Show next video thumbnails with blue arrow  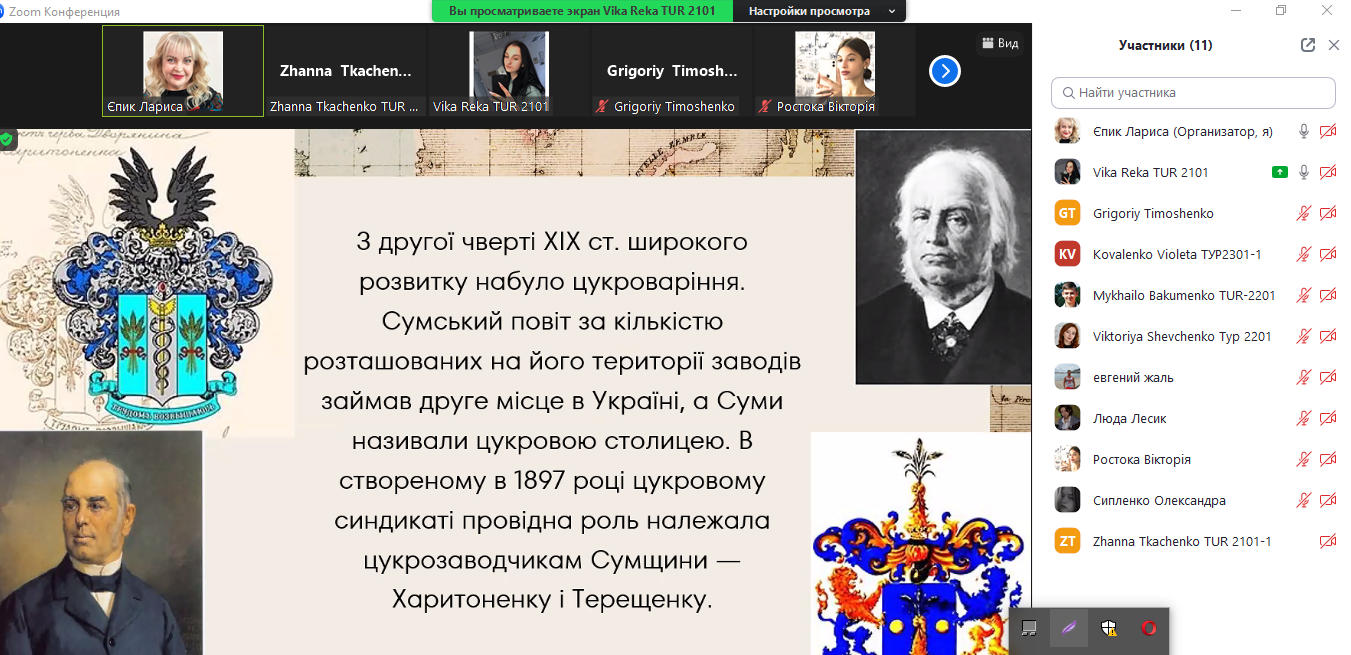coord(944,71)
